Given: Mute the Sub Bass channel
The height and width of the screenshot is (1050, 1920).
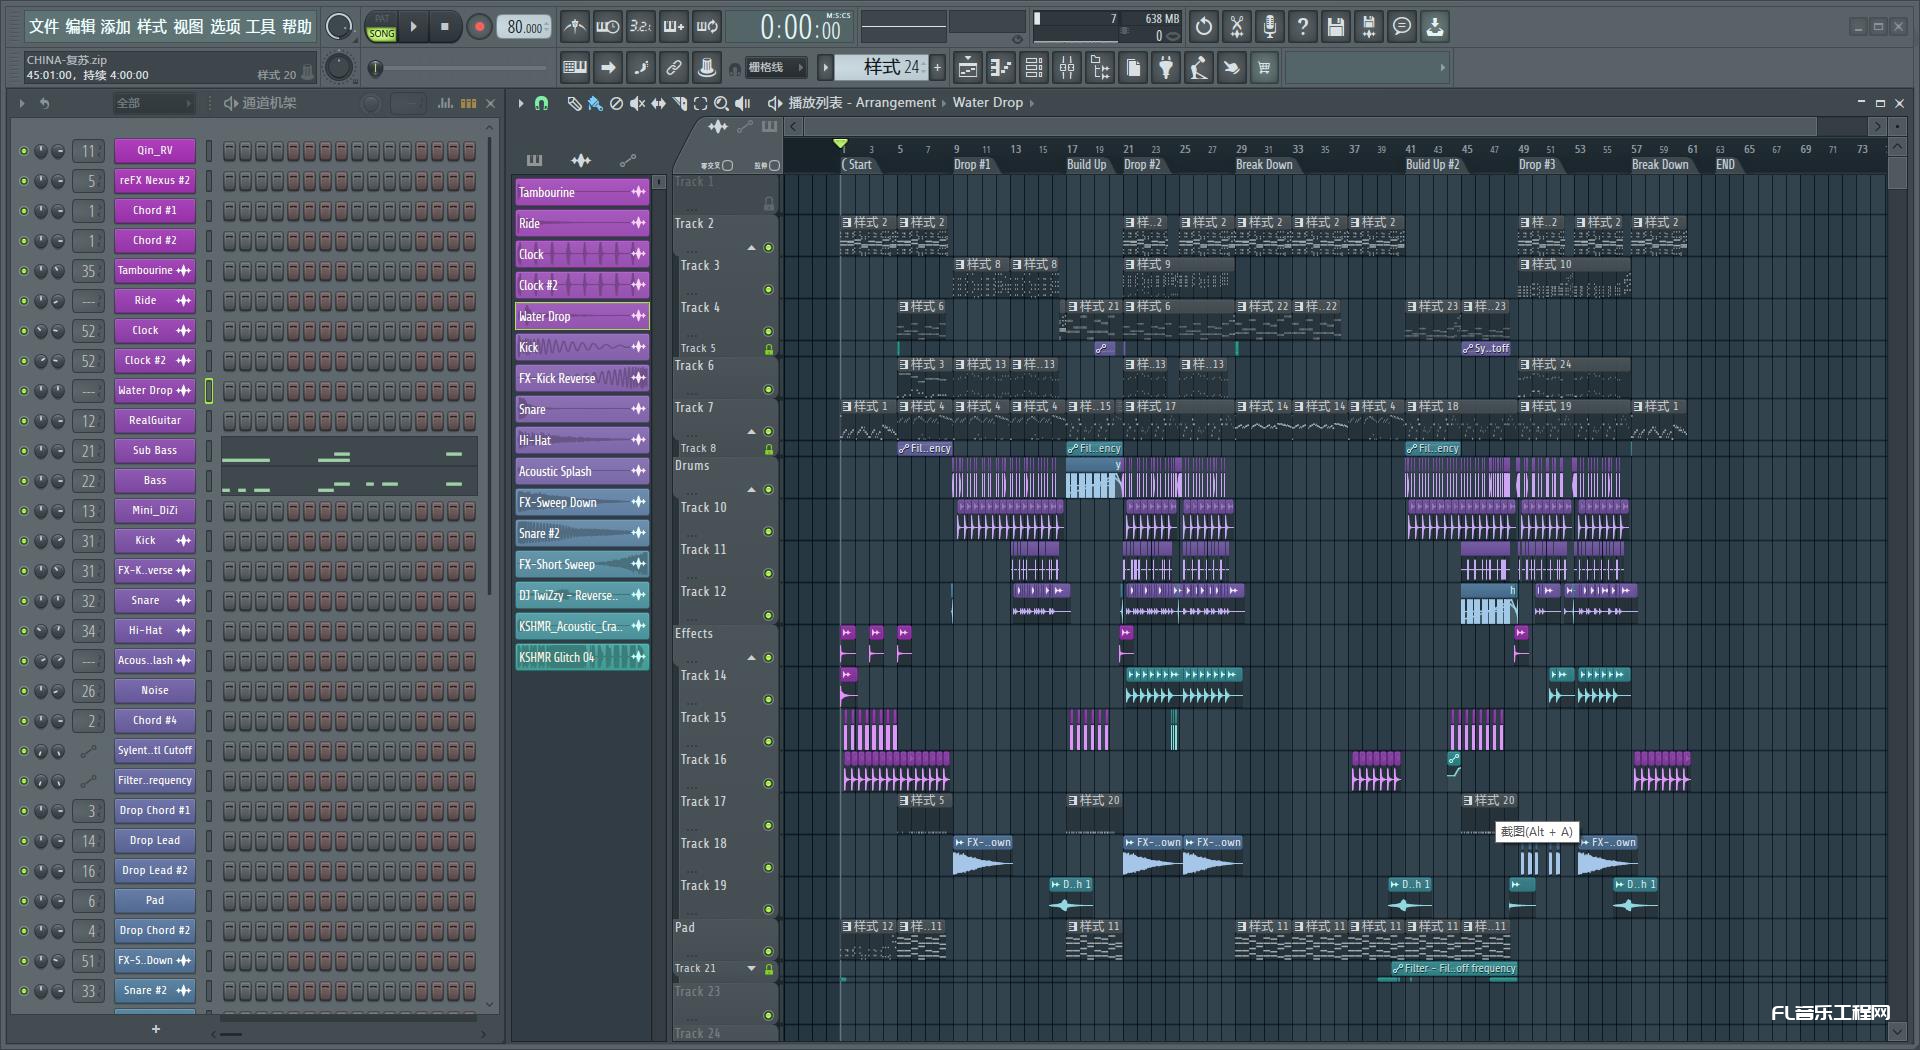Looking at the screenshot, I should [24, 451].
